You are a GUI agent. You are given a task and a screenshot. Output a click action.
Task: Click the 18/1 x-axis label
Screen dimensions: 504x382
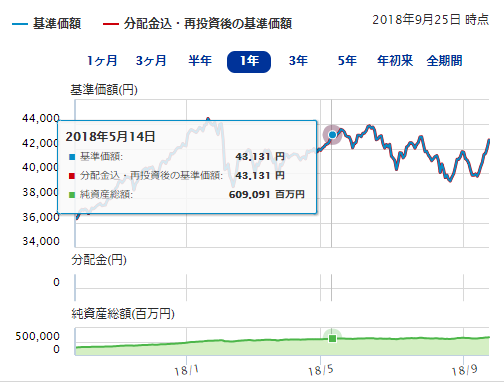point(186,370)
